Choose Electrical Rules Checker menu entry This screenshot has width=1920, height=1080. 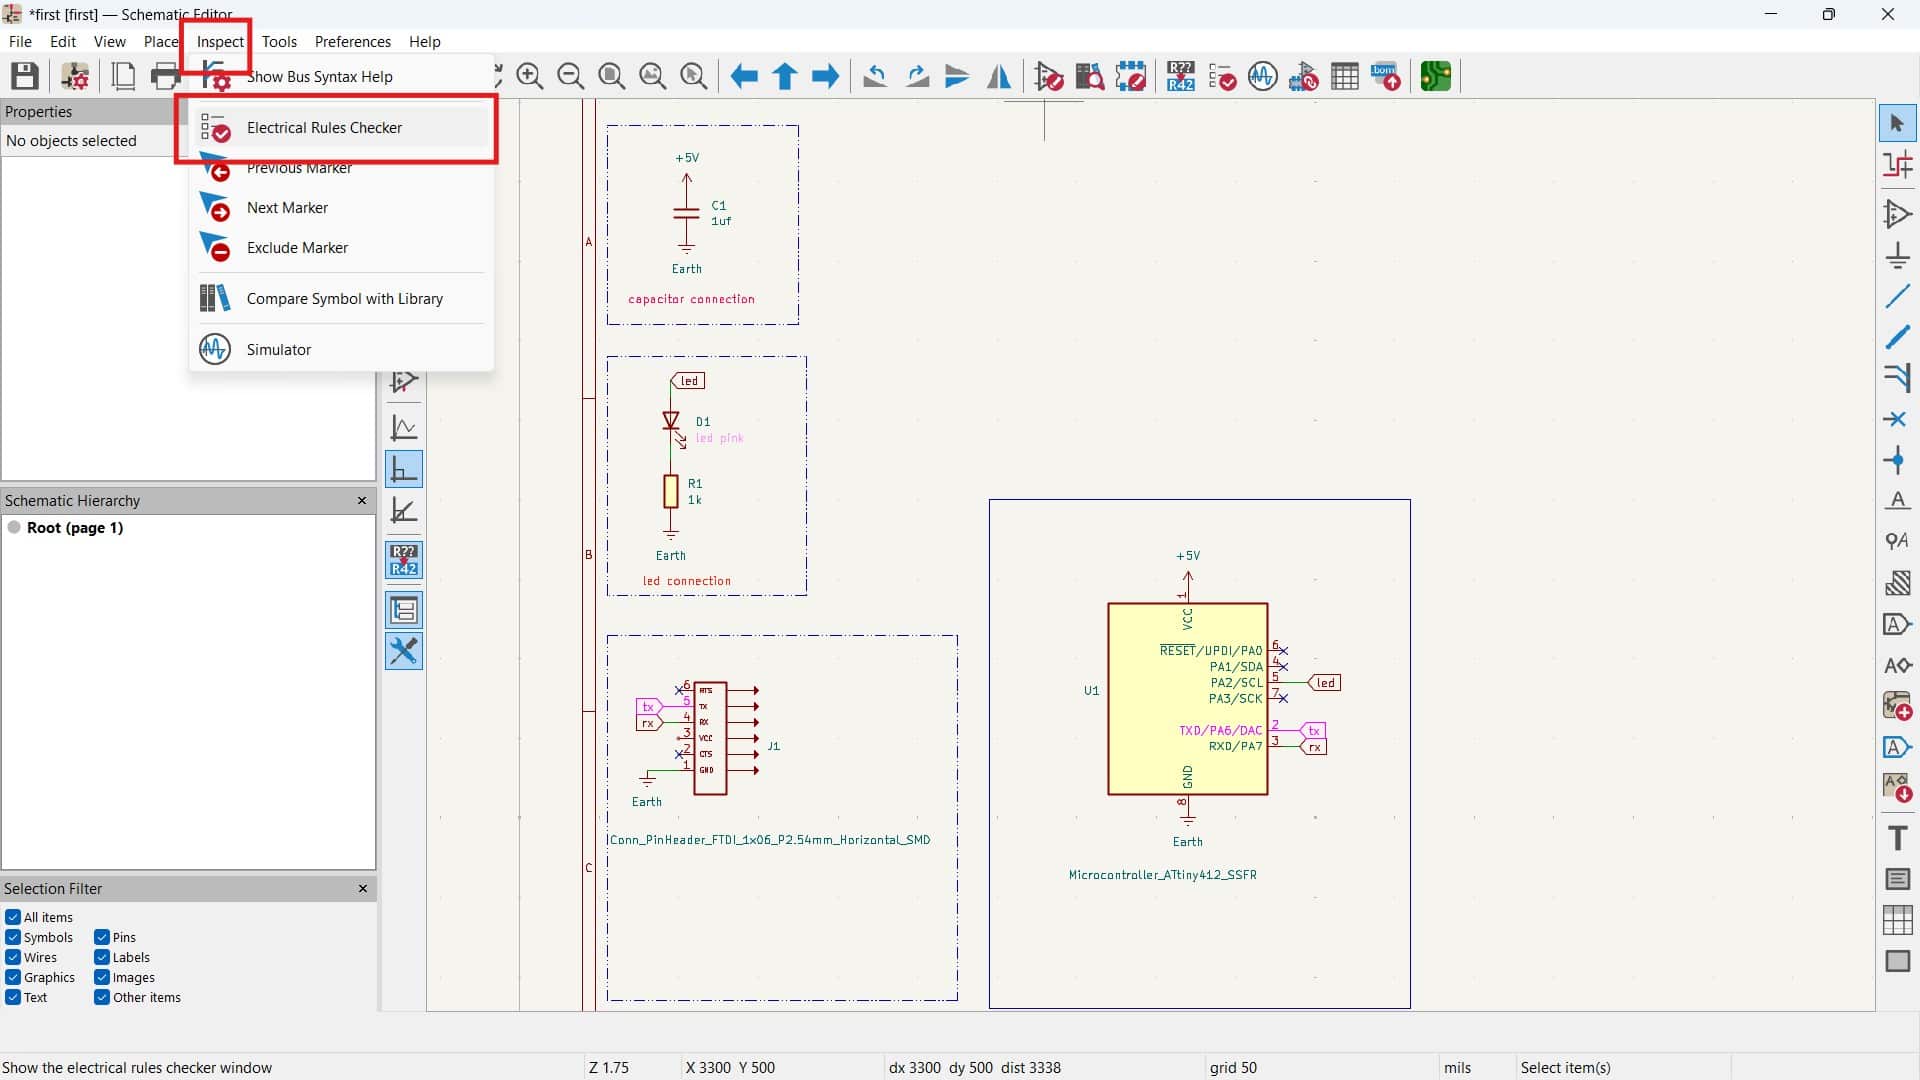(x=324, y=128)
